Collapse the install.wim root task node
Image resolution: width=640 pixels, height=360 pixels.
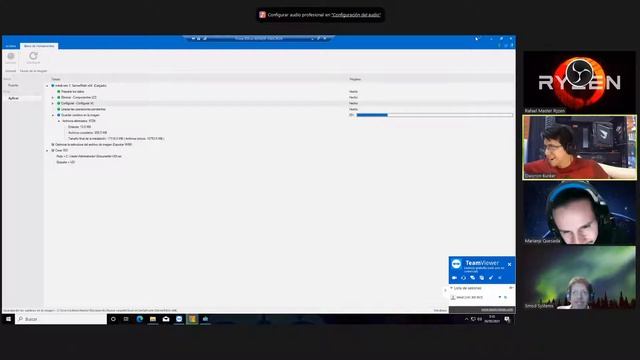[47, 86]
